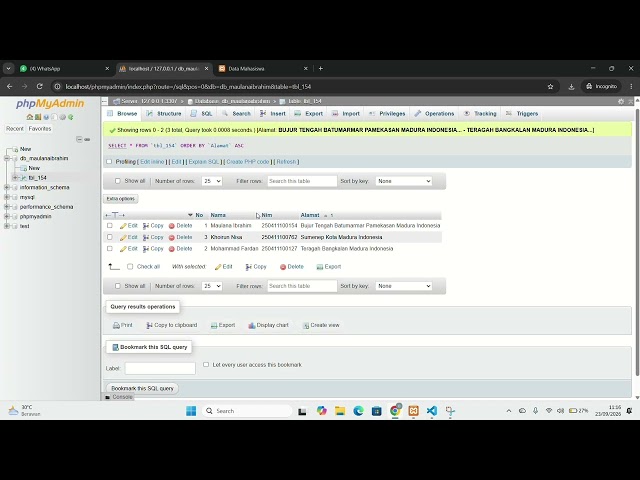Click Edit pencil for Khoirun Nisa row

(123, 237)
